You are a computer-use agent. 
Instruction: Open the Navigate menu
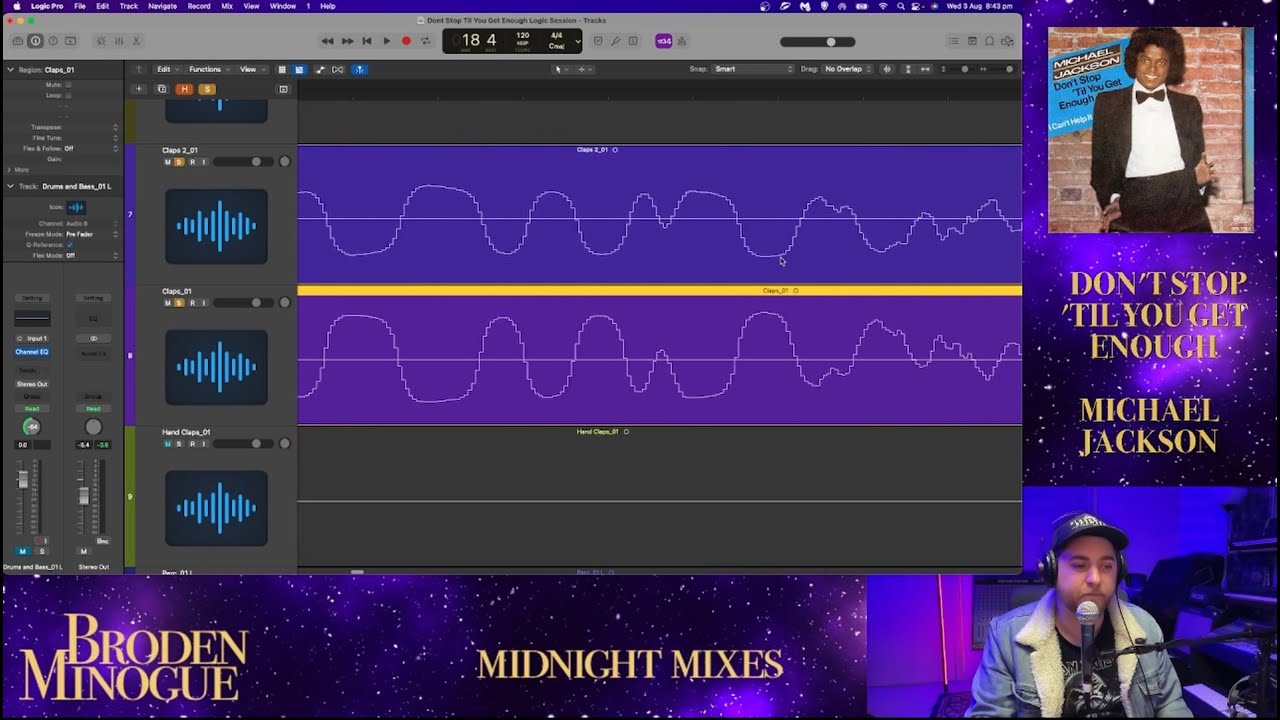(x=162, y=6)
